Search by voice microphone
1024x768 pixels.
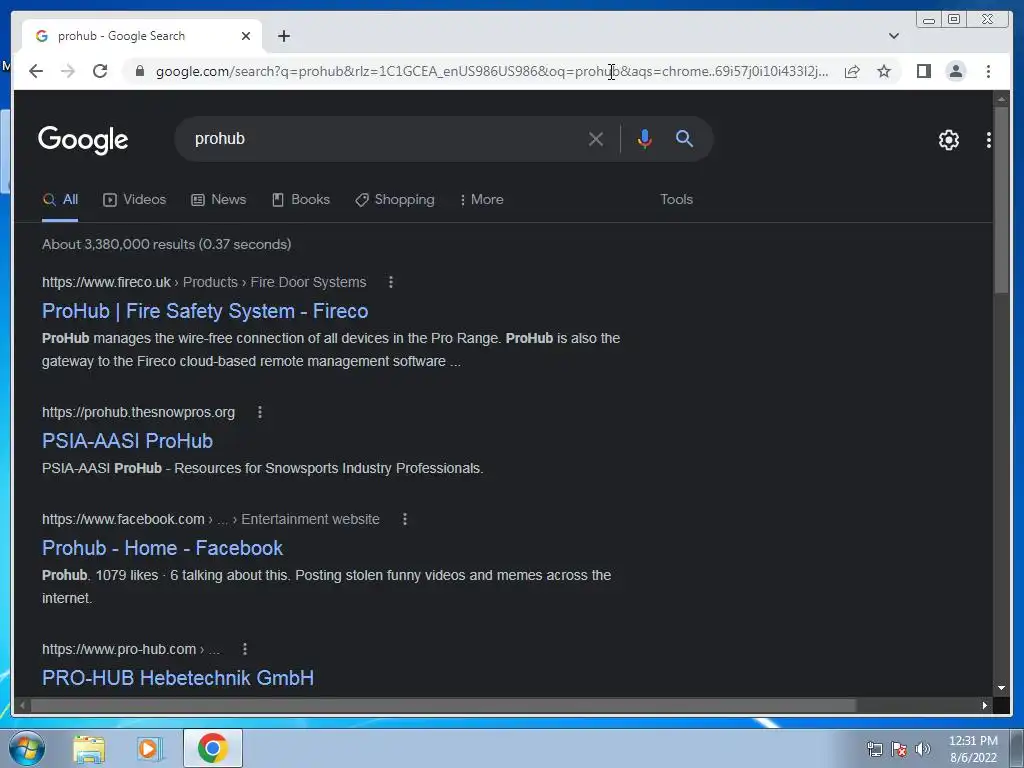pyautogui.click(x=644, y=138)
